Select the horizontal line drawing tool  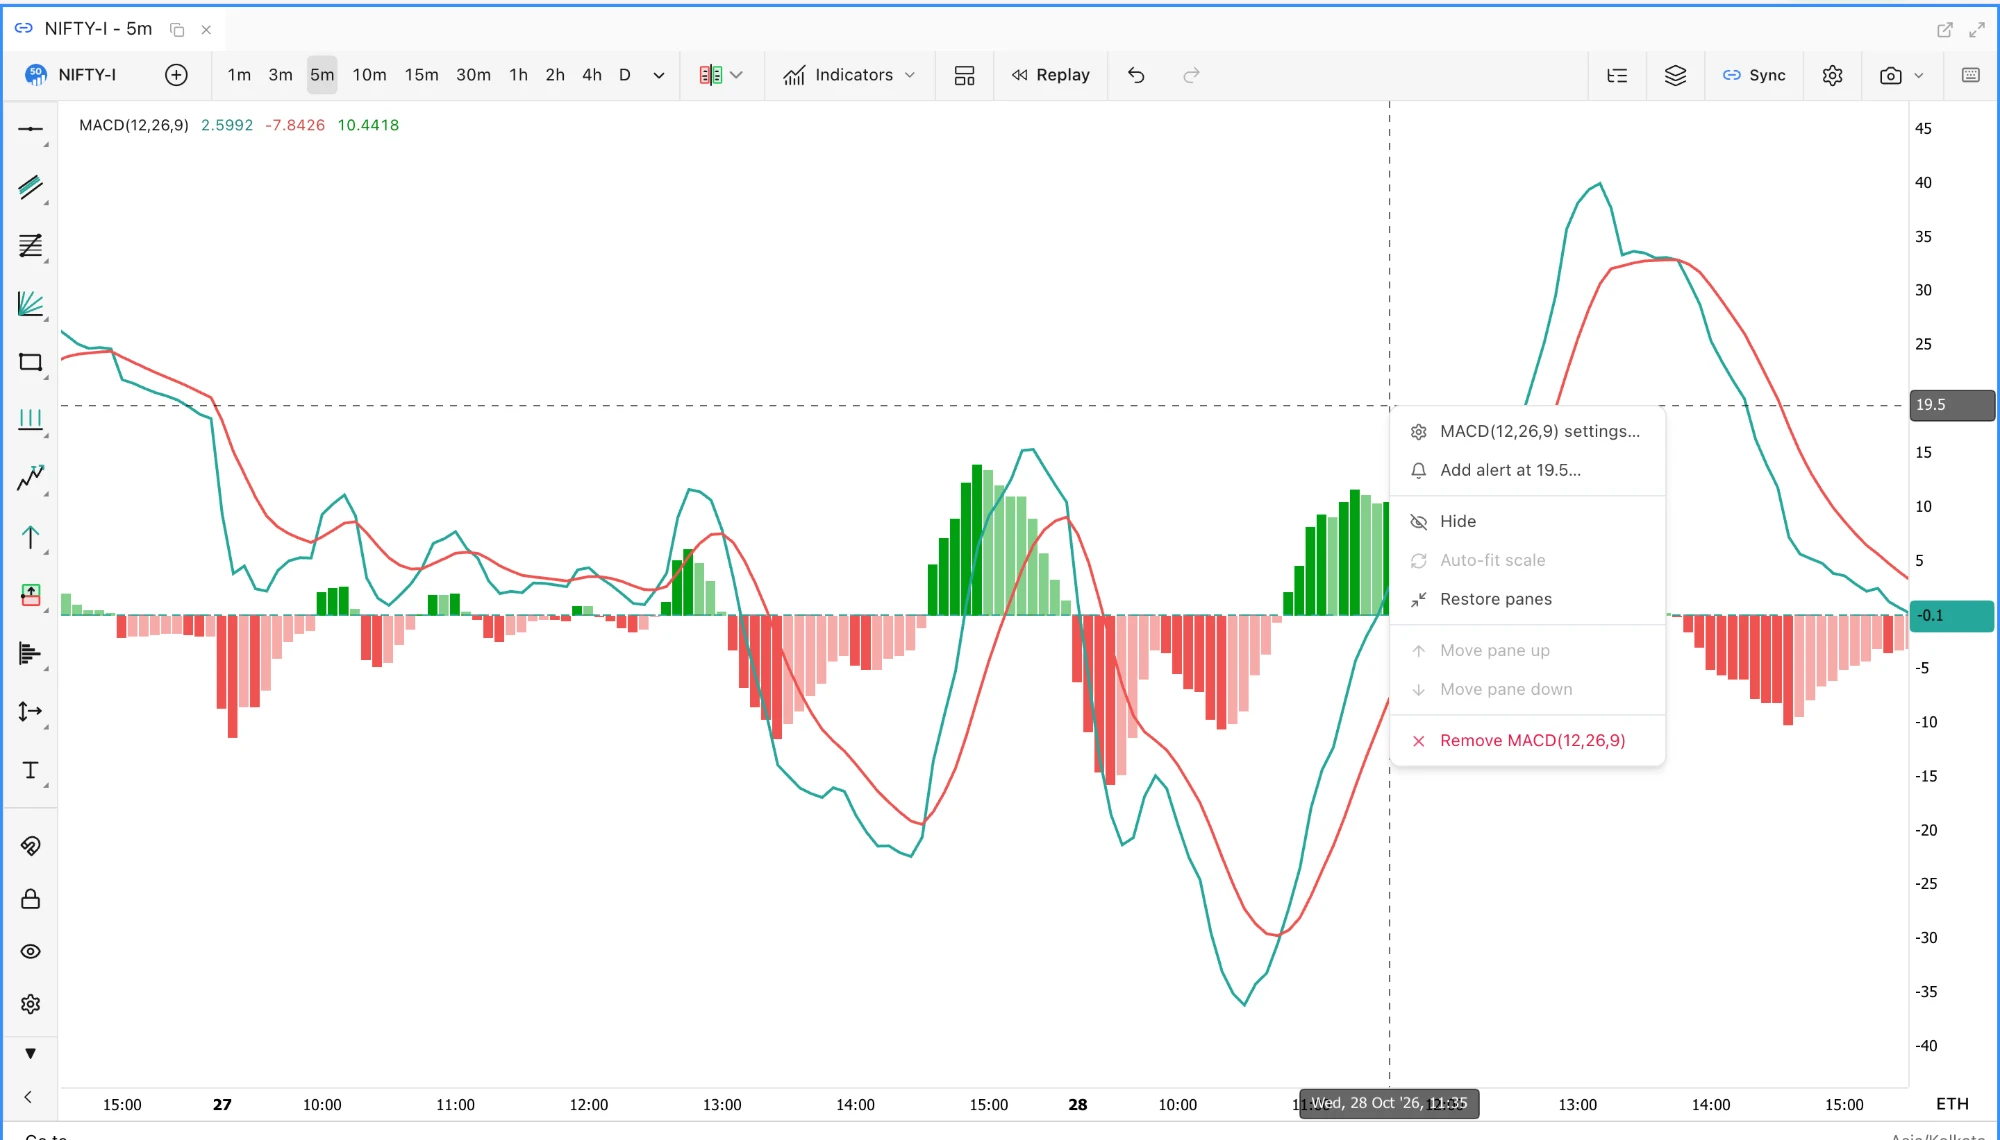tap(31, 129)
